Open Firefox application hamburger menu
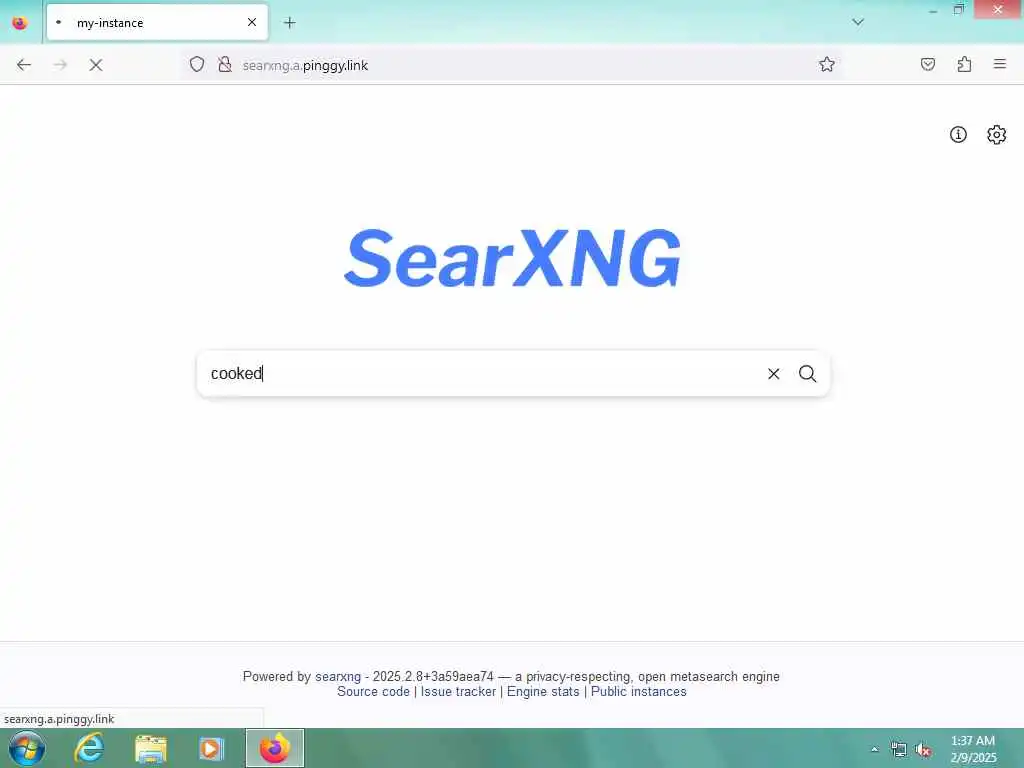 tap(1000, 64)
